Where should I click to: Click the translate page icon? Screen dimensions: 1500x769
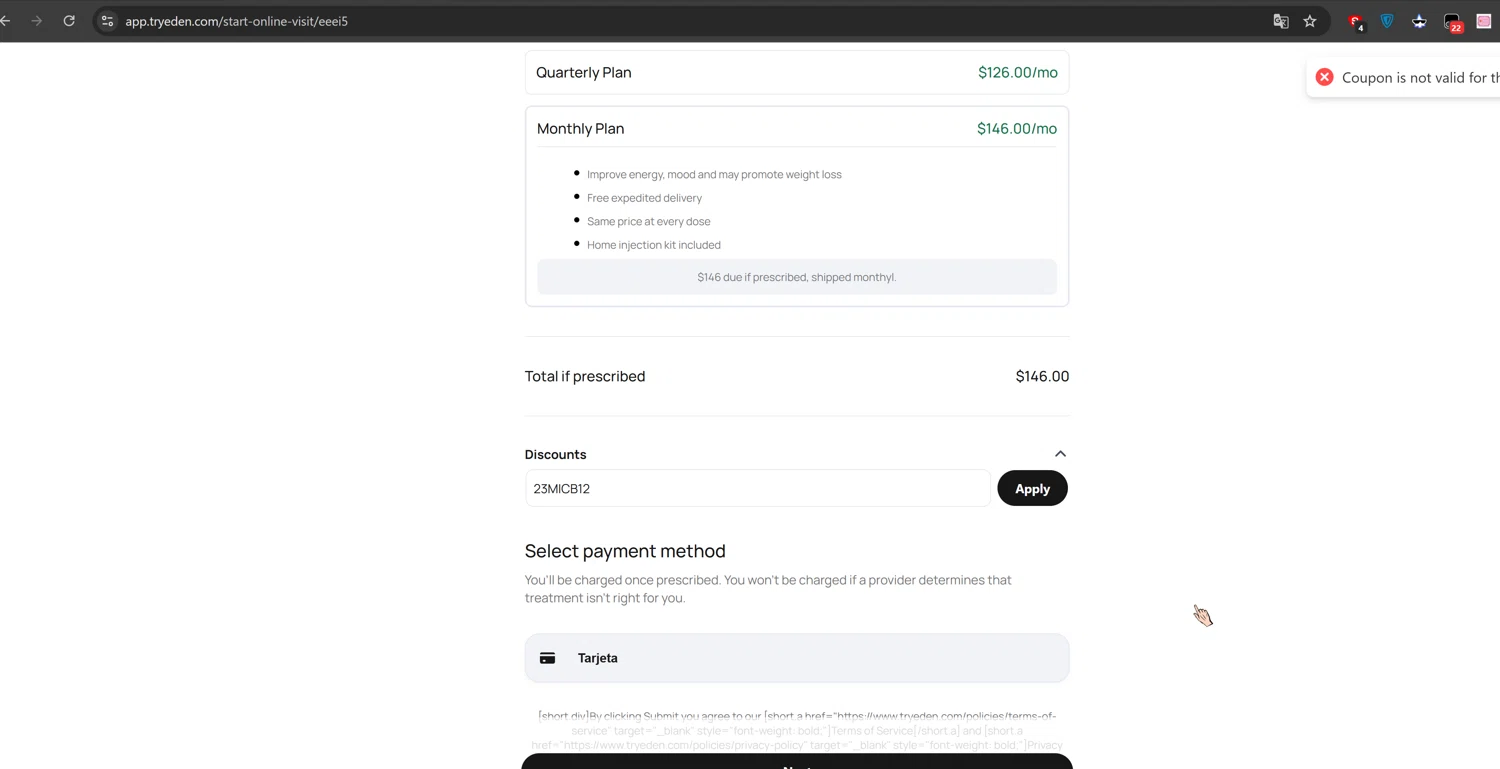(x=1280, y=21)
